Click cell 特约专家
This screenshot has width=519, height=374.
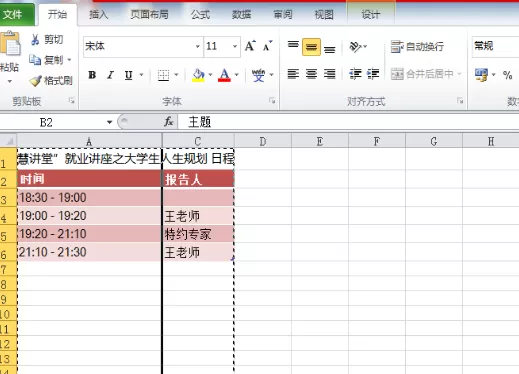pyautogui.click(x=198, y=234)
